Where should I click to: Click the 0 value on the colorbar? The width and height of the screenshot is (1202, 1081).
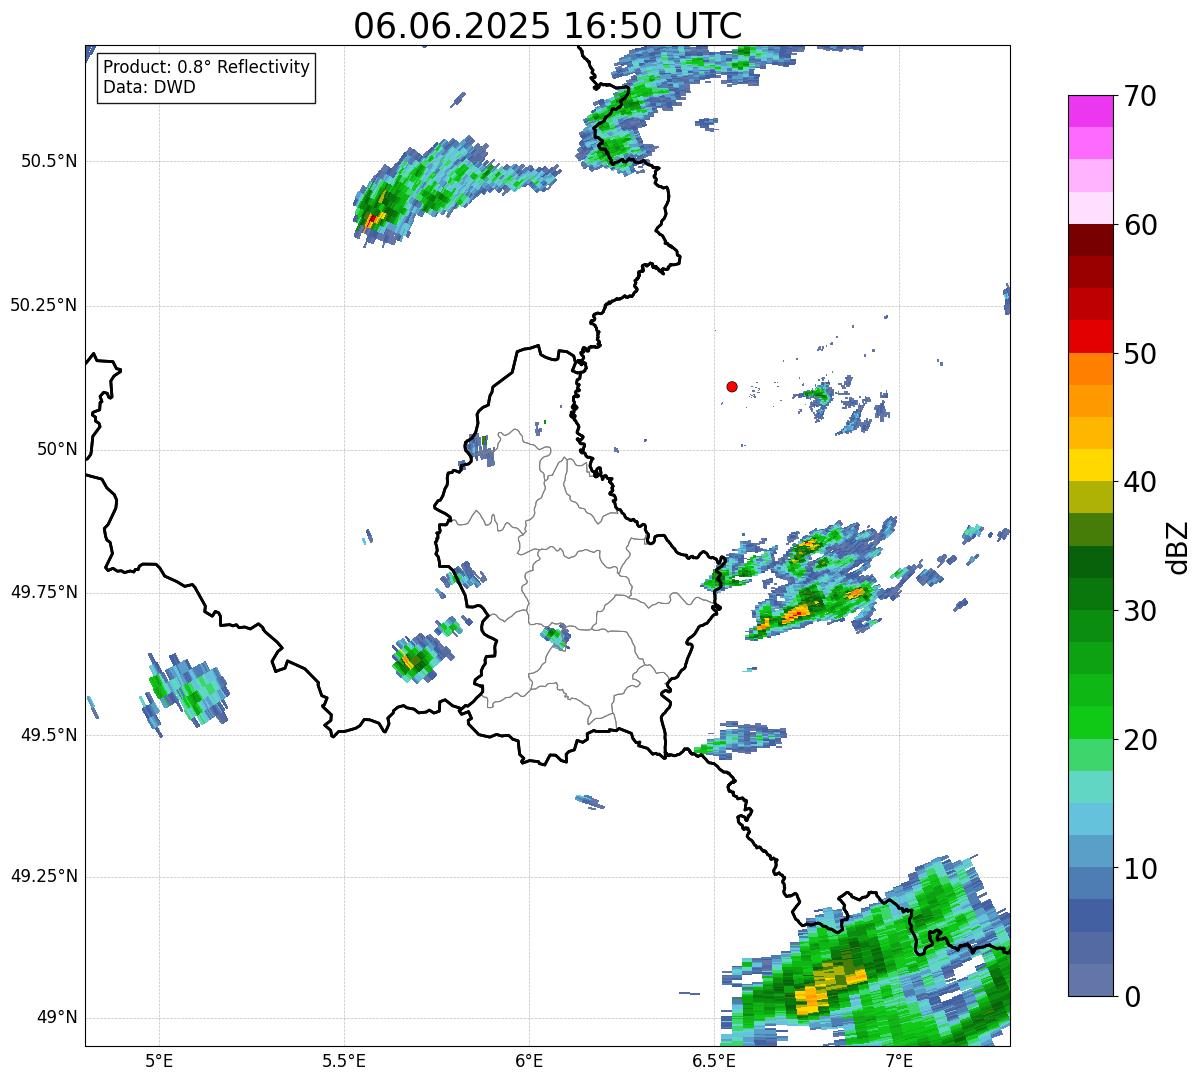[1131, 997]
